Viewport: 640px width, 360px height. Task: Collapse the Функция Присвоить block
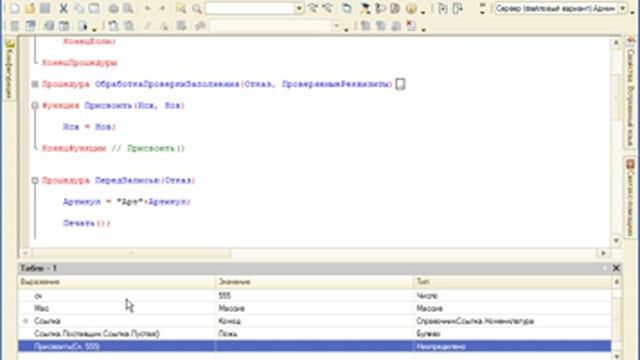[35, 105]
